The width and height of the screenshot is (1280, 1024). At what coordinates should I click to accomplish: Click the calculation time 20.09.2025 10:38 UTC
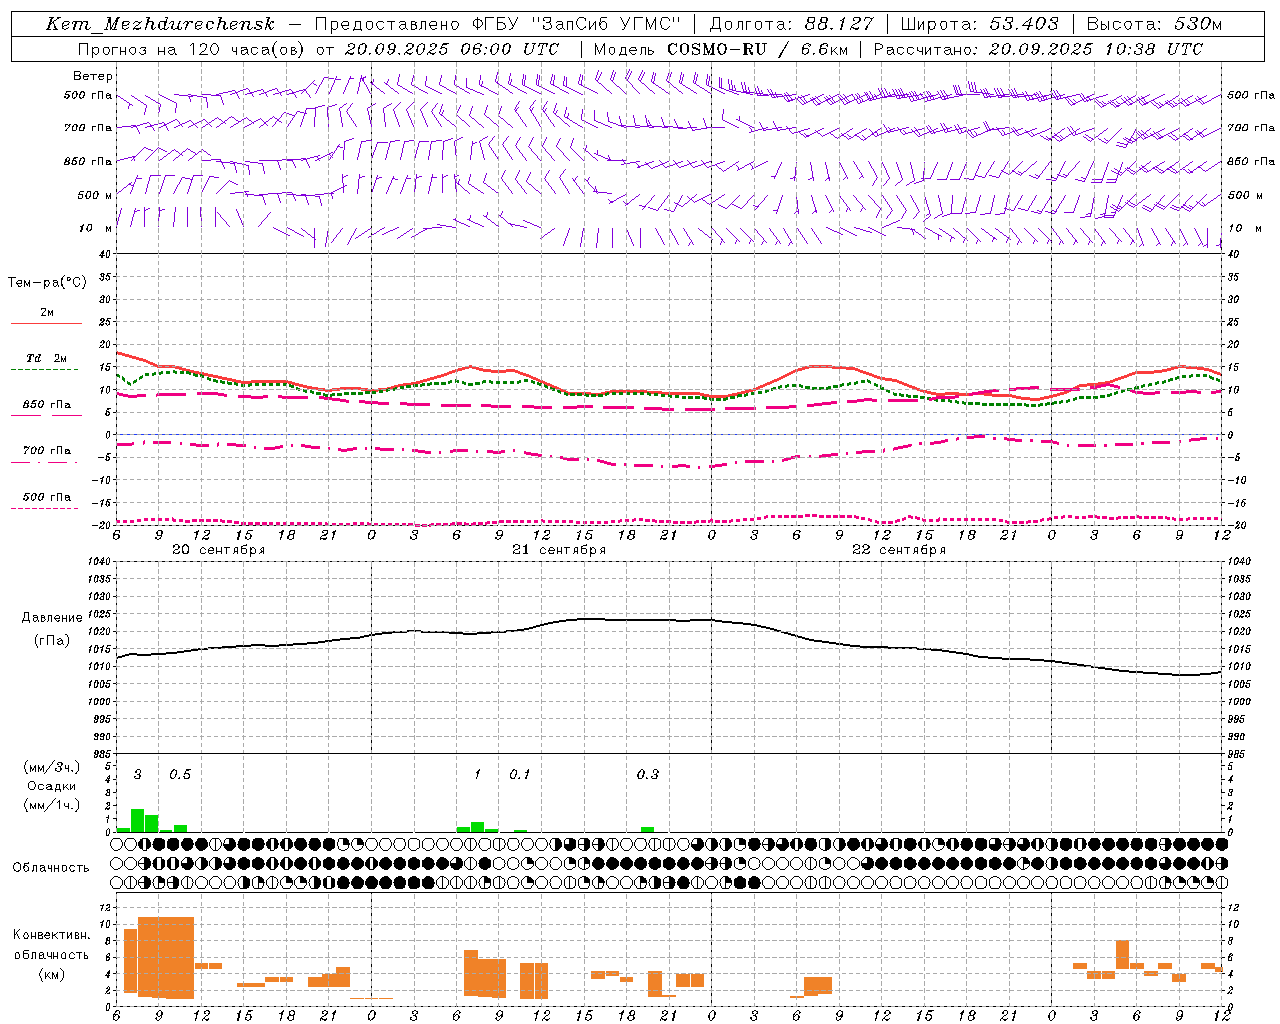click(1095, 49)
